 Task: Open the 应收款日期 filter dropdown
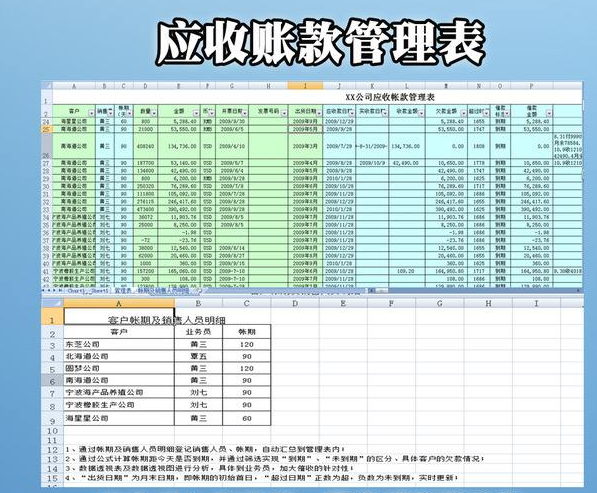point(351,113)
